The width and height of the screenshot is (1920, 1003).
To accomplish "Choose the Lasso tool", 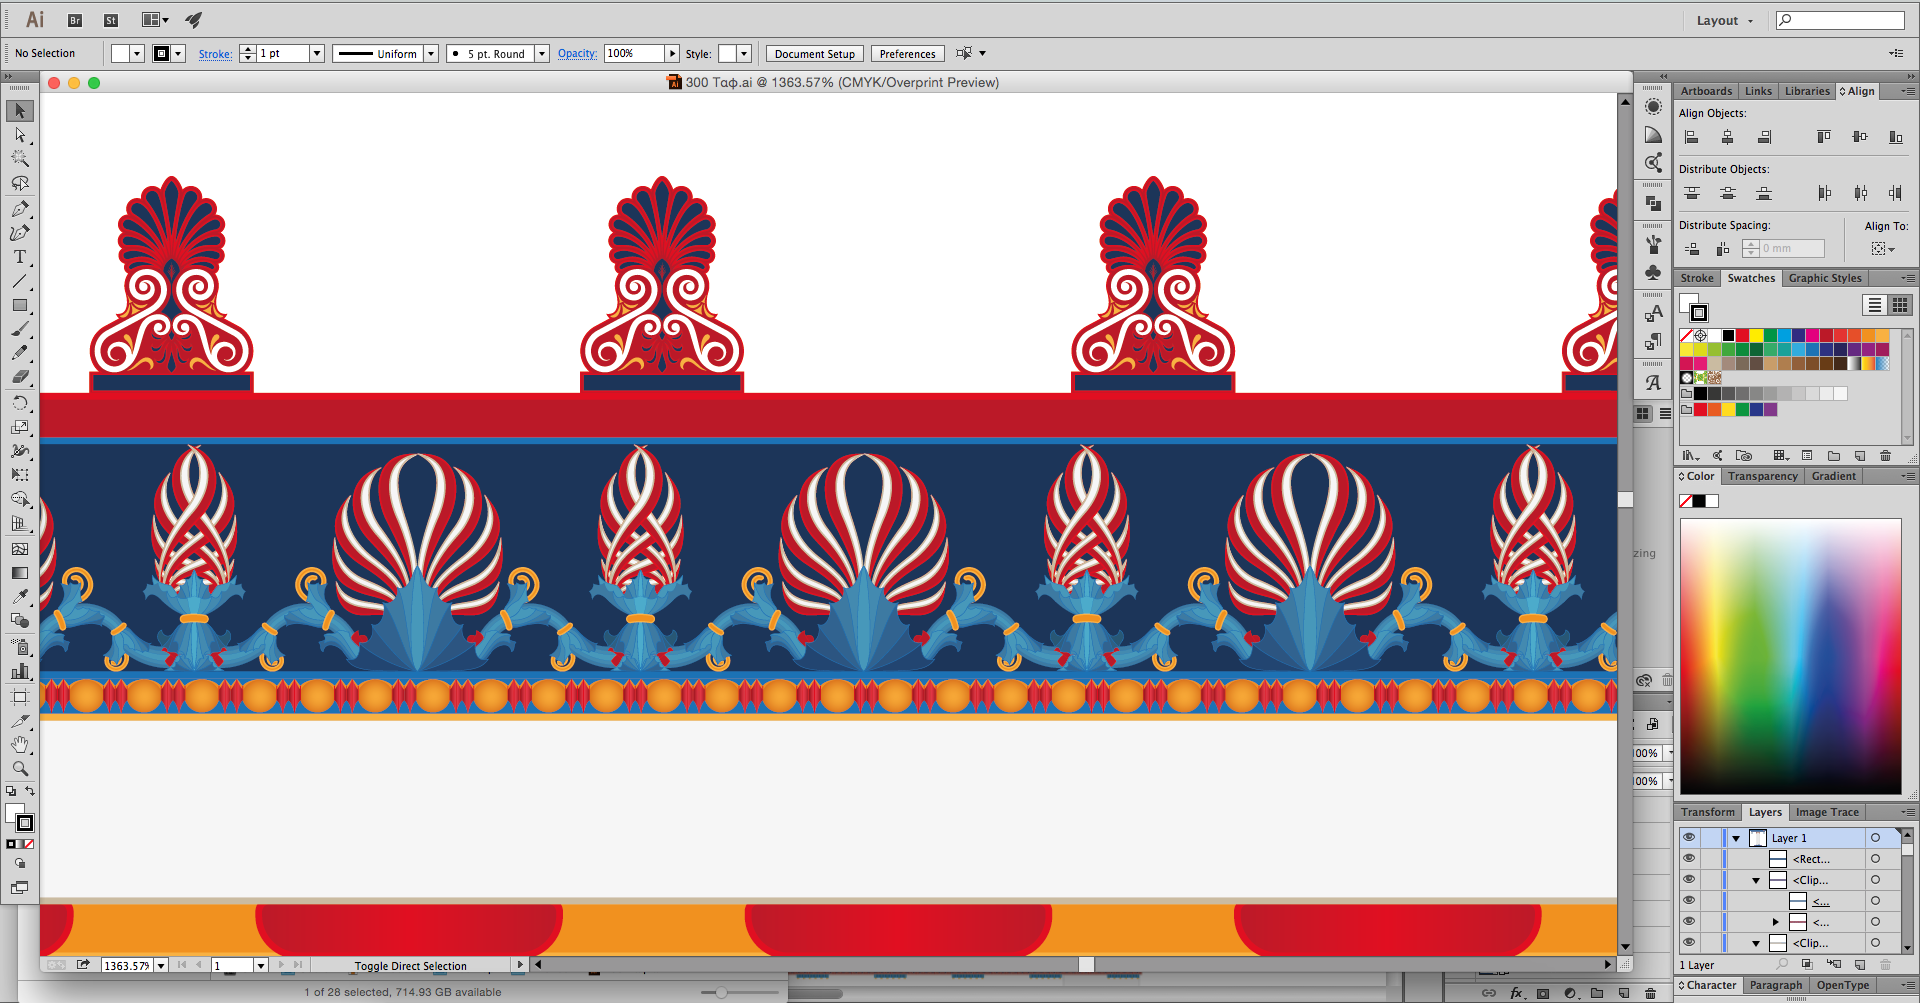I will (20, 184).
